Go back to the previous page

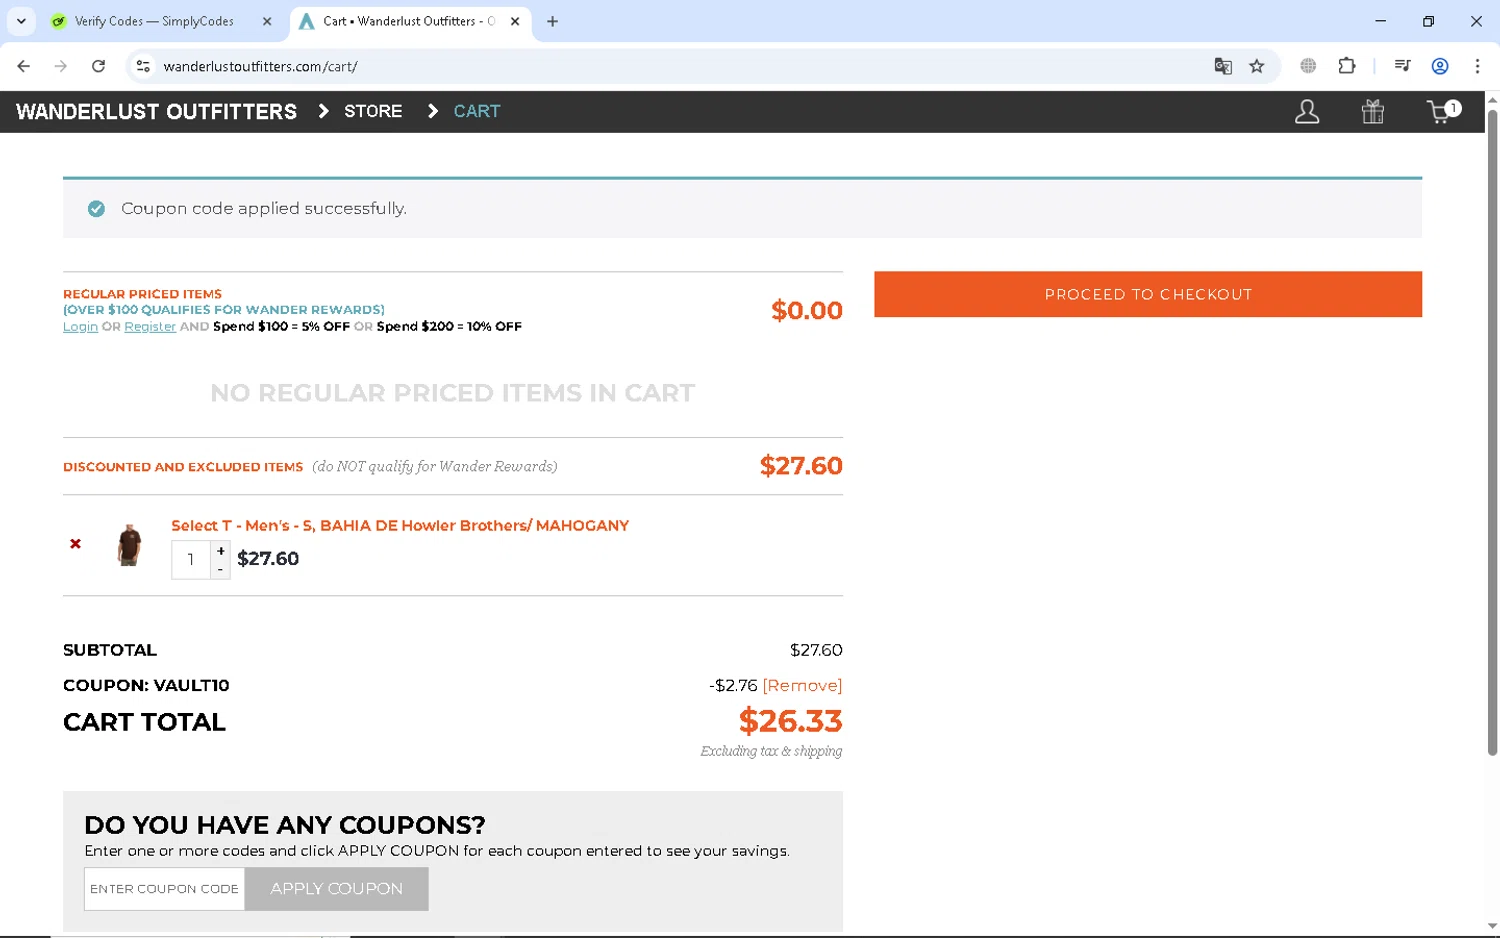24,66
